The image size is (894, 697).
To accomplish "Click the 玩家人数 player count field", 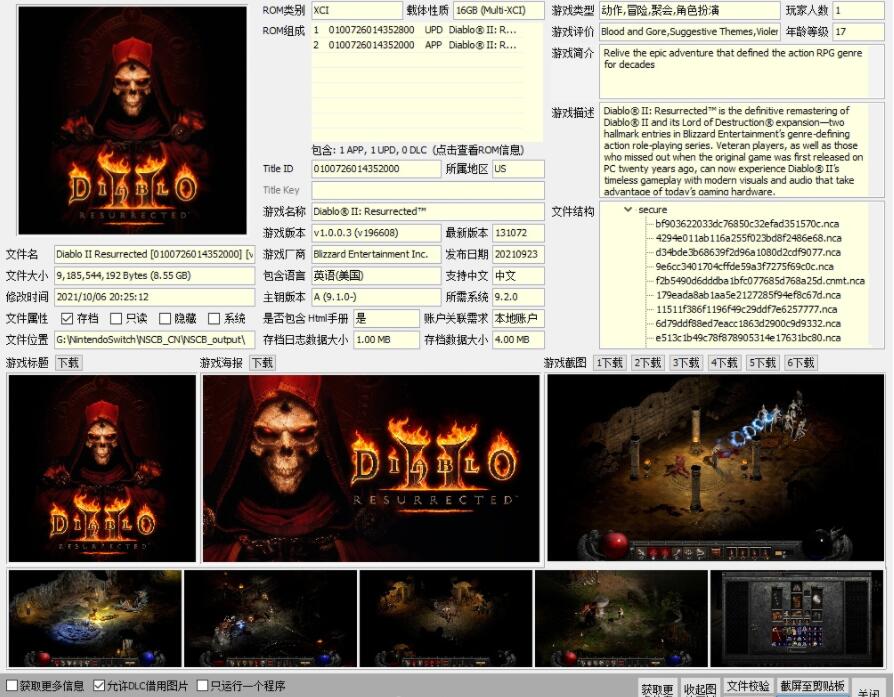I will click(859, 10).
